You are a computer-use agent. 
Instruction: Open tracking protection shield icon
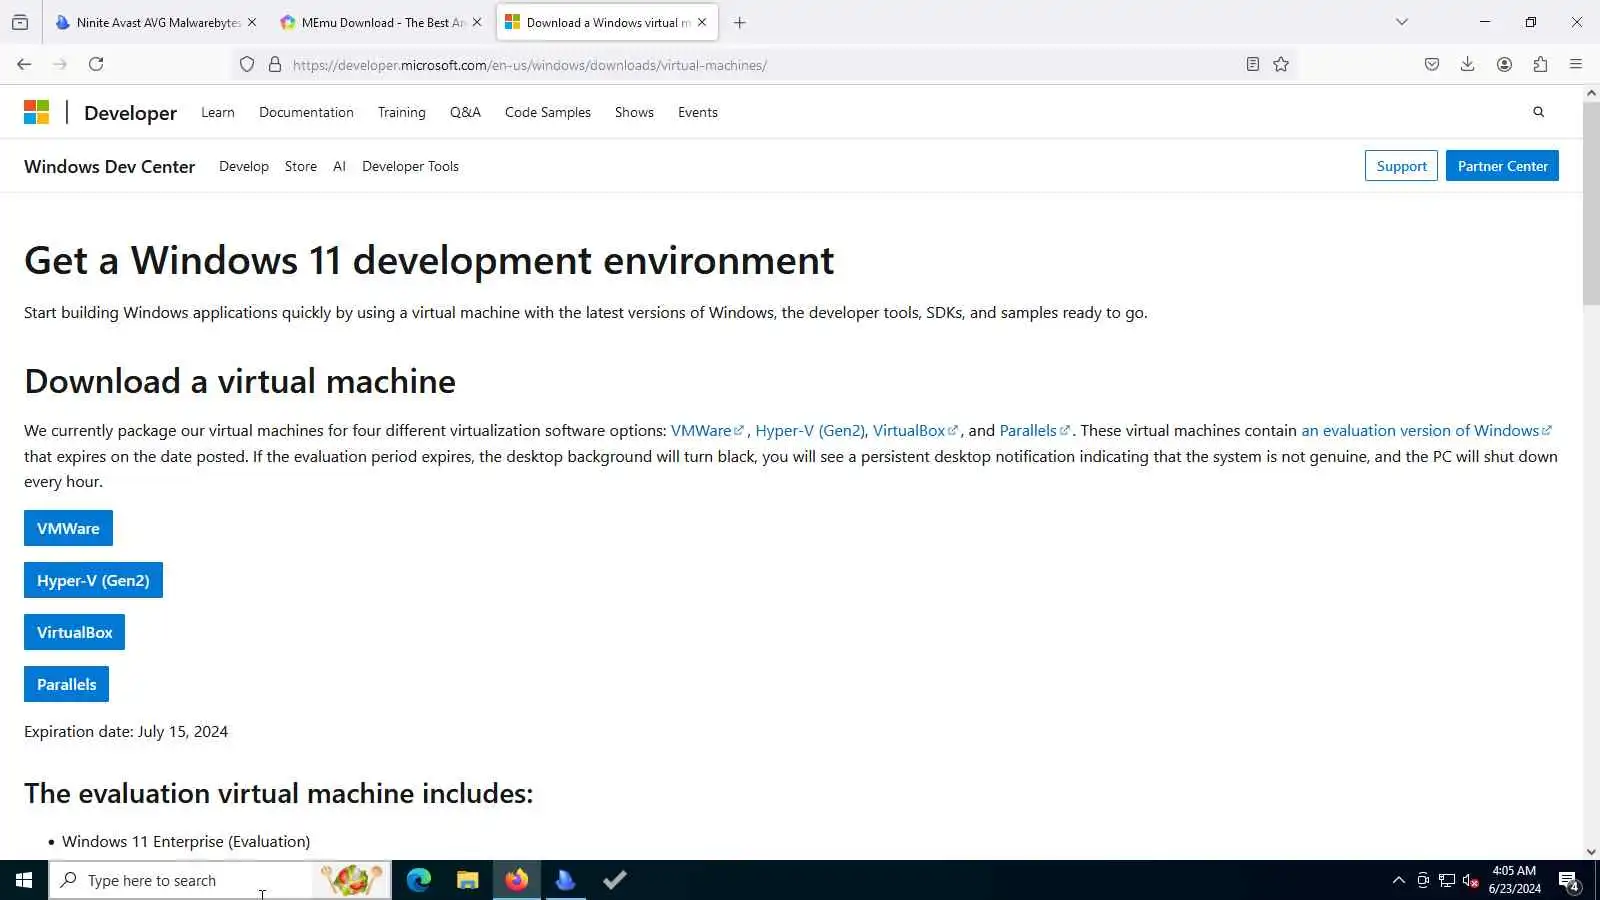pos(247,65)
